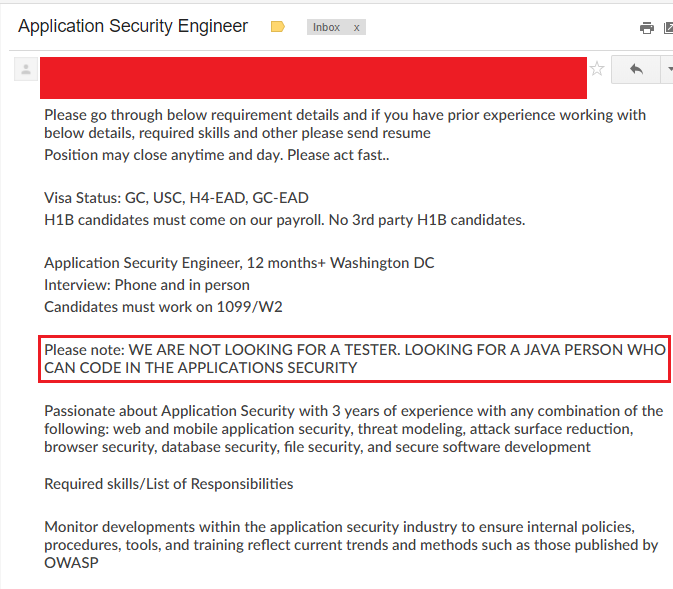
Task: Click the red redacted sender block
Action: coord(313,78)
